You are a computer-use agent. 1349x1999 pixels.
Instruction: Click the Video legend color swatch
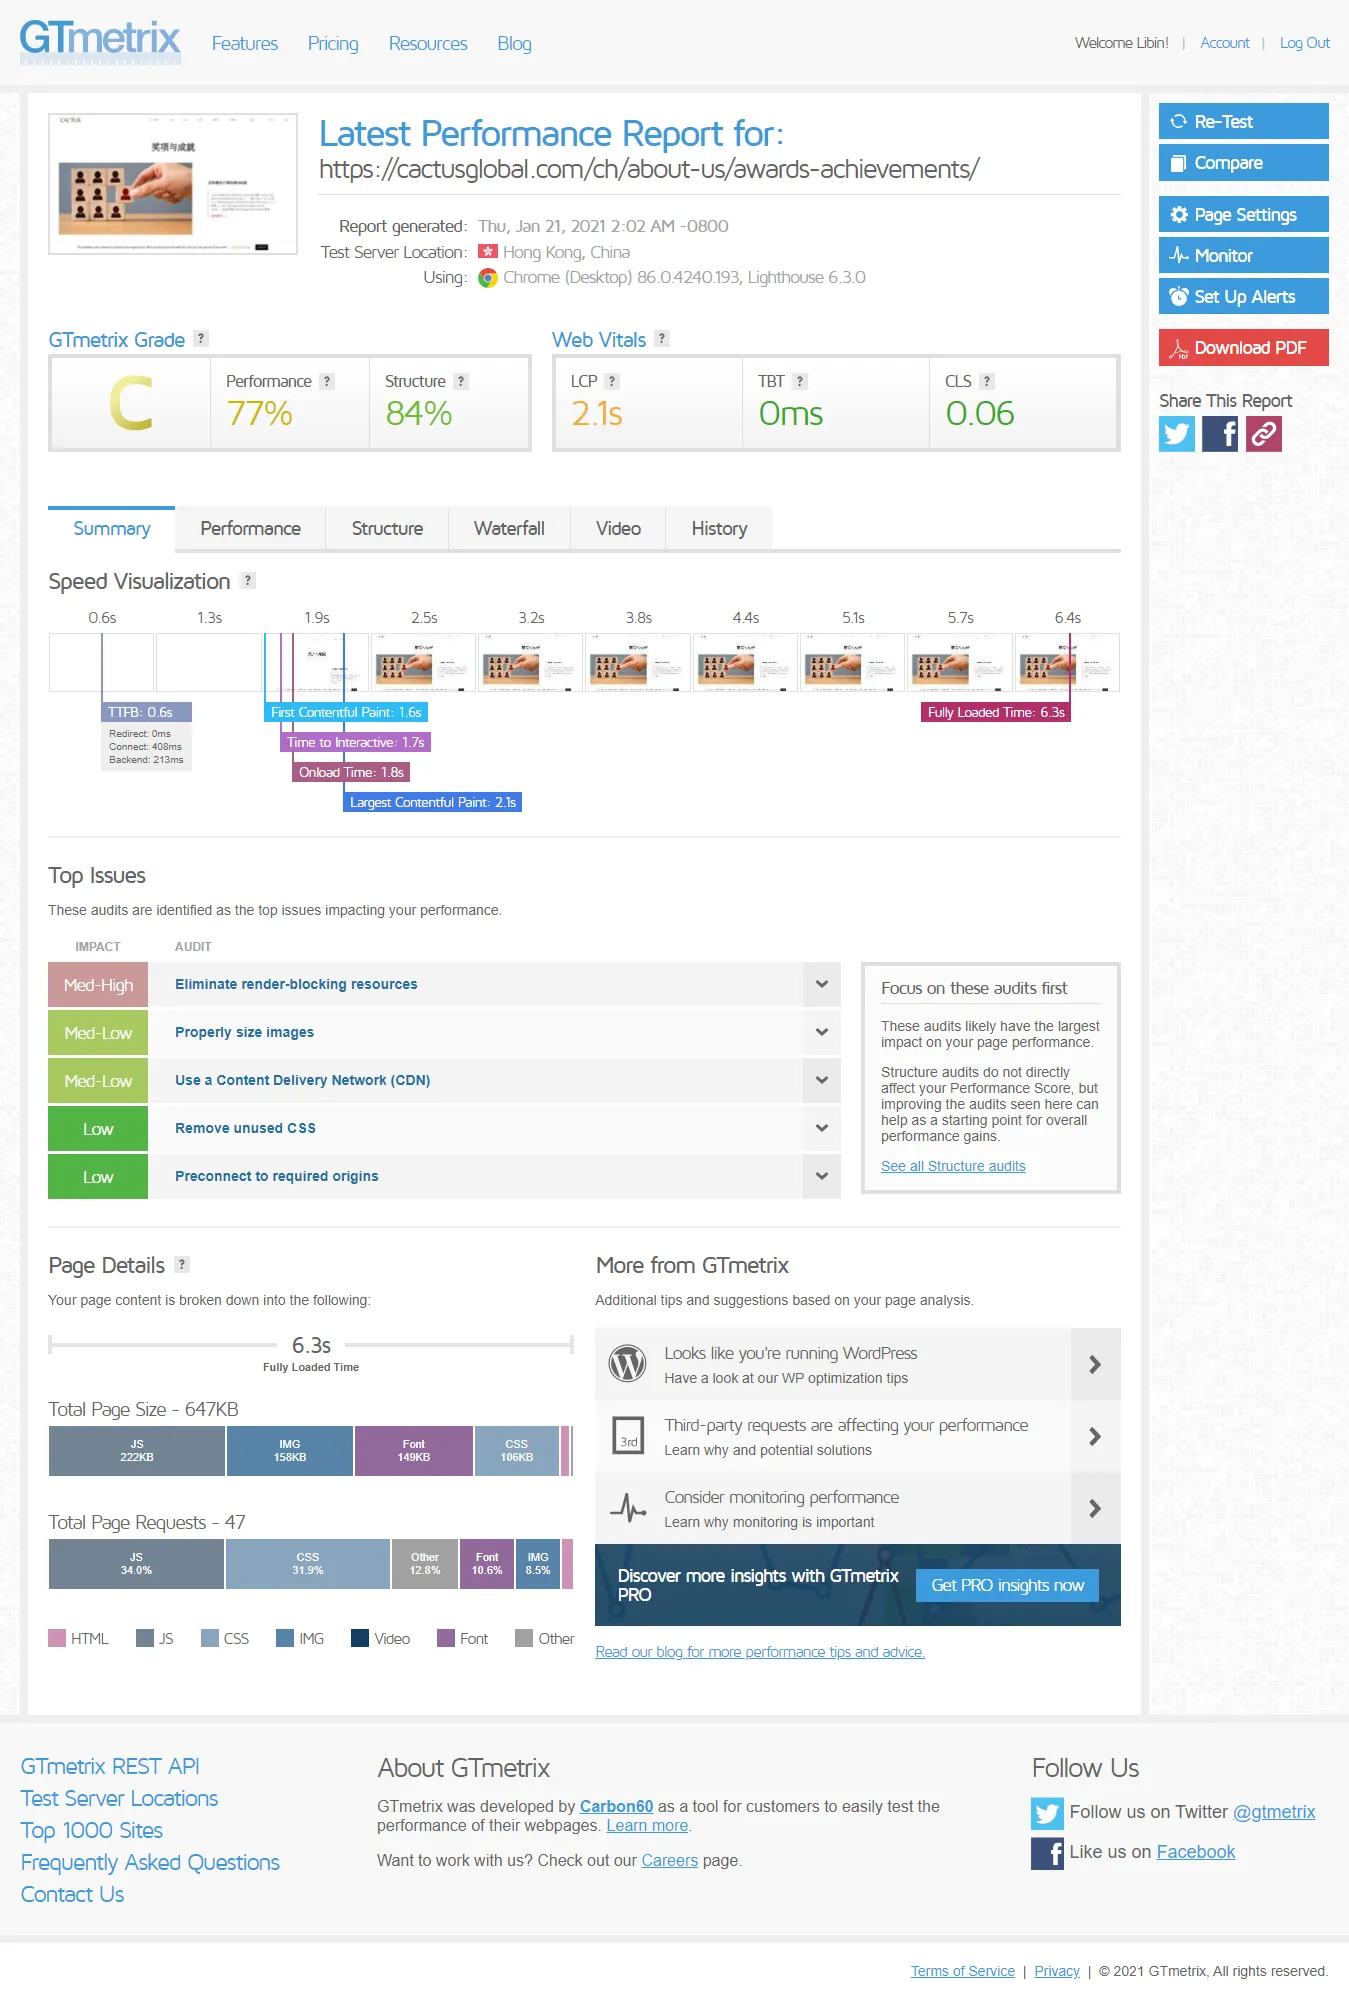(360, 1638)
